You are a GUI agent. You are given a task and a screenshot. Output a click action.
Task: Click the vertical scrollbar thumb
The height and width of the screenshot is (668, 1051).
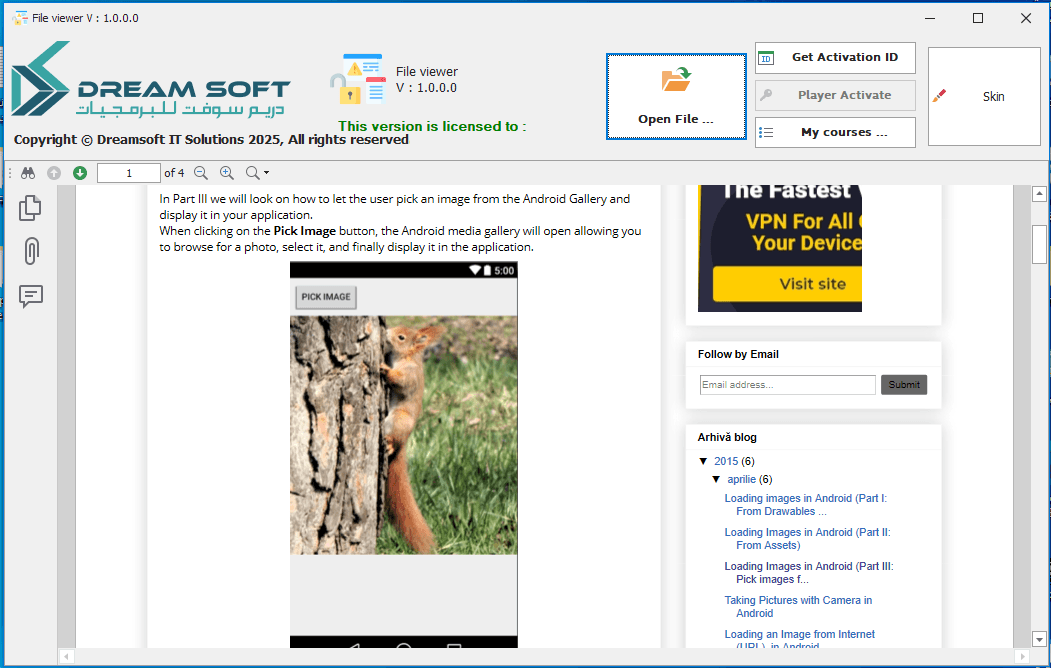click(x=1039, y=245)
